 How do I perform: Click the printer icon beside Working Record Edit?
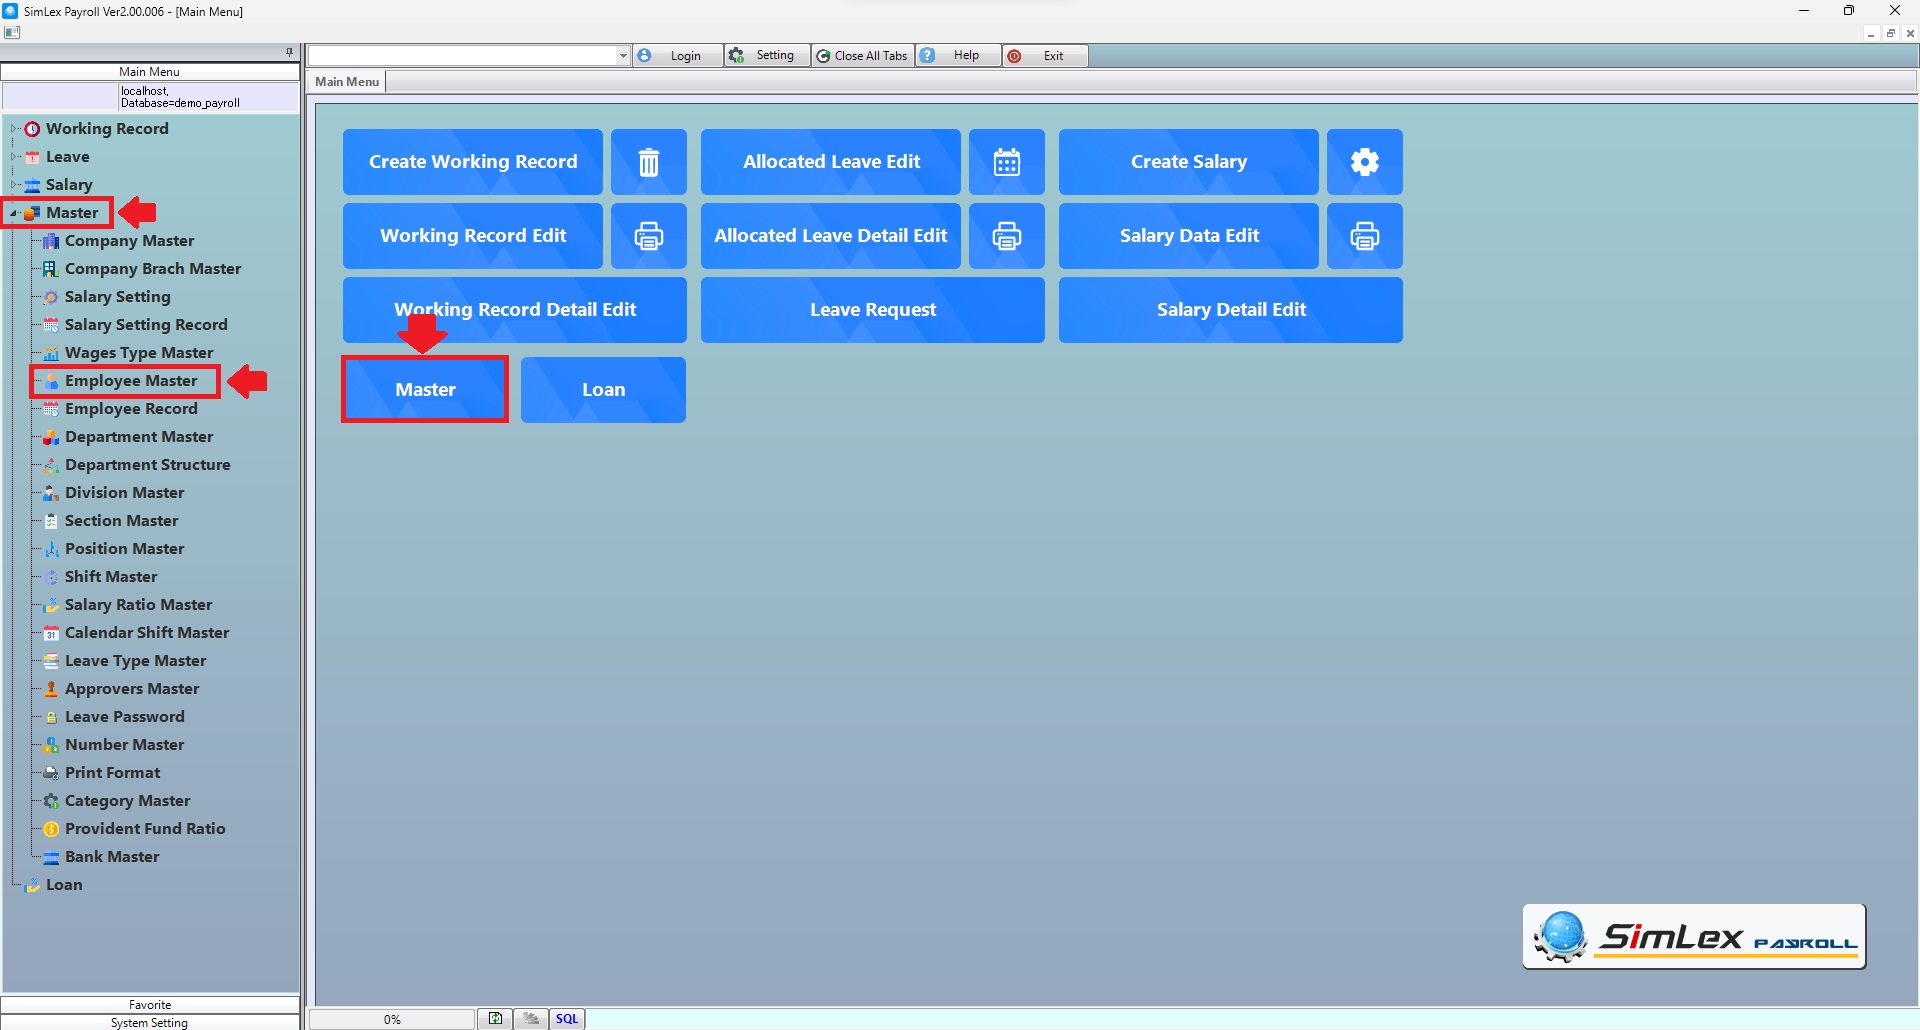[x=649, y=236]
